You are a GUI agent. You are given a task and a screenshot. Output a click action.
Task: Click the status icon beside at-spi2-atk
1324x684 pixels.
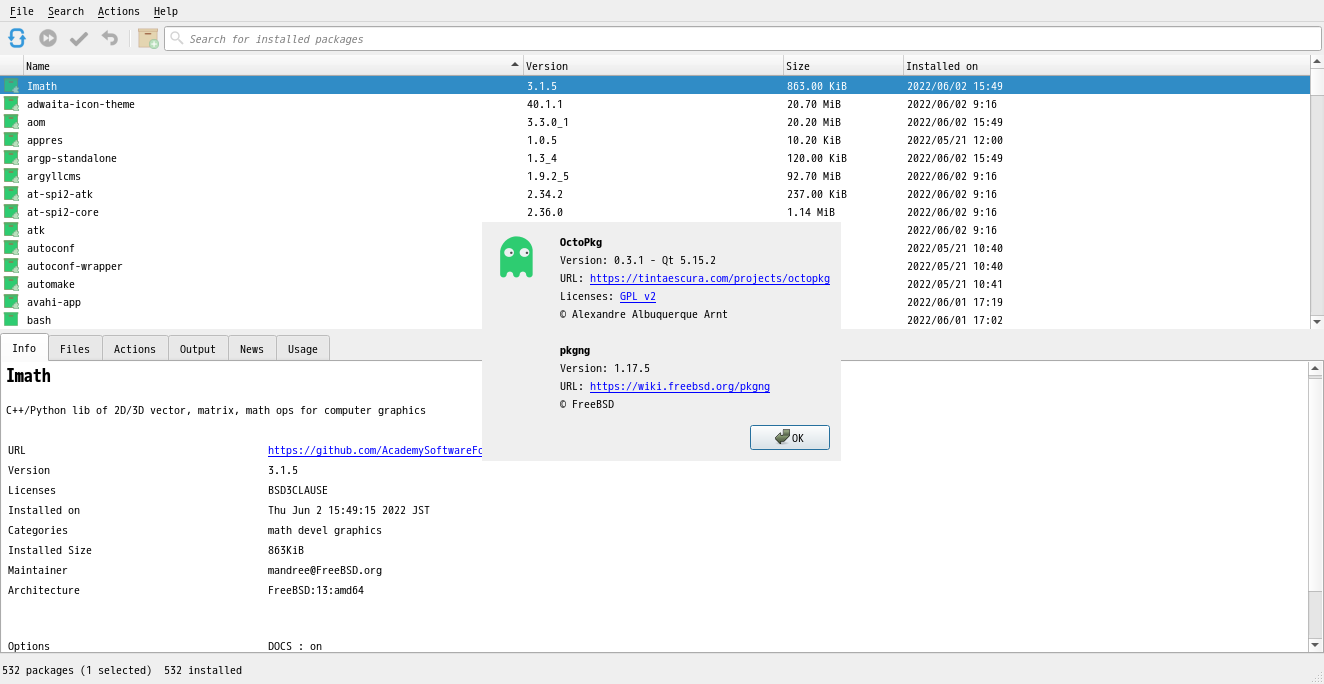(x=11, y=194)
